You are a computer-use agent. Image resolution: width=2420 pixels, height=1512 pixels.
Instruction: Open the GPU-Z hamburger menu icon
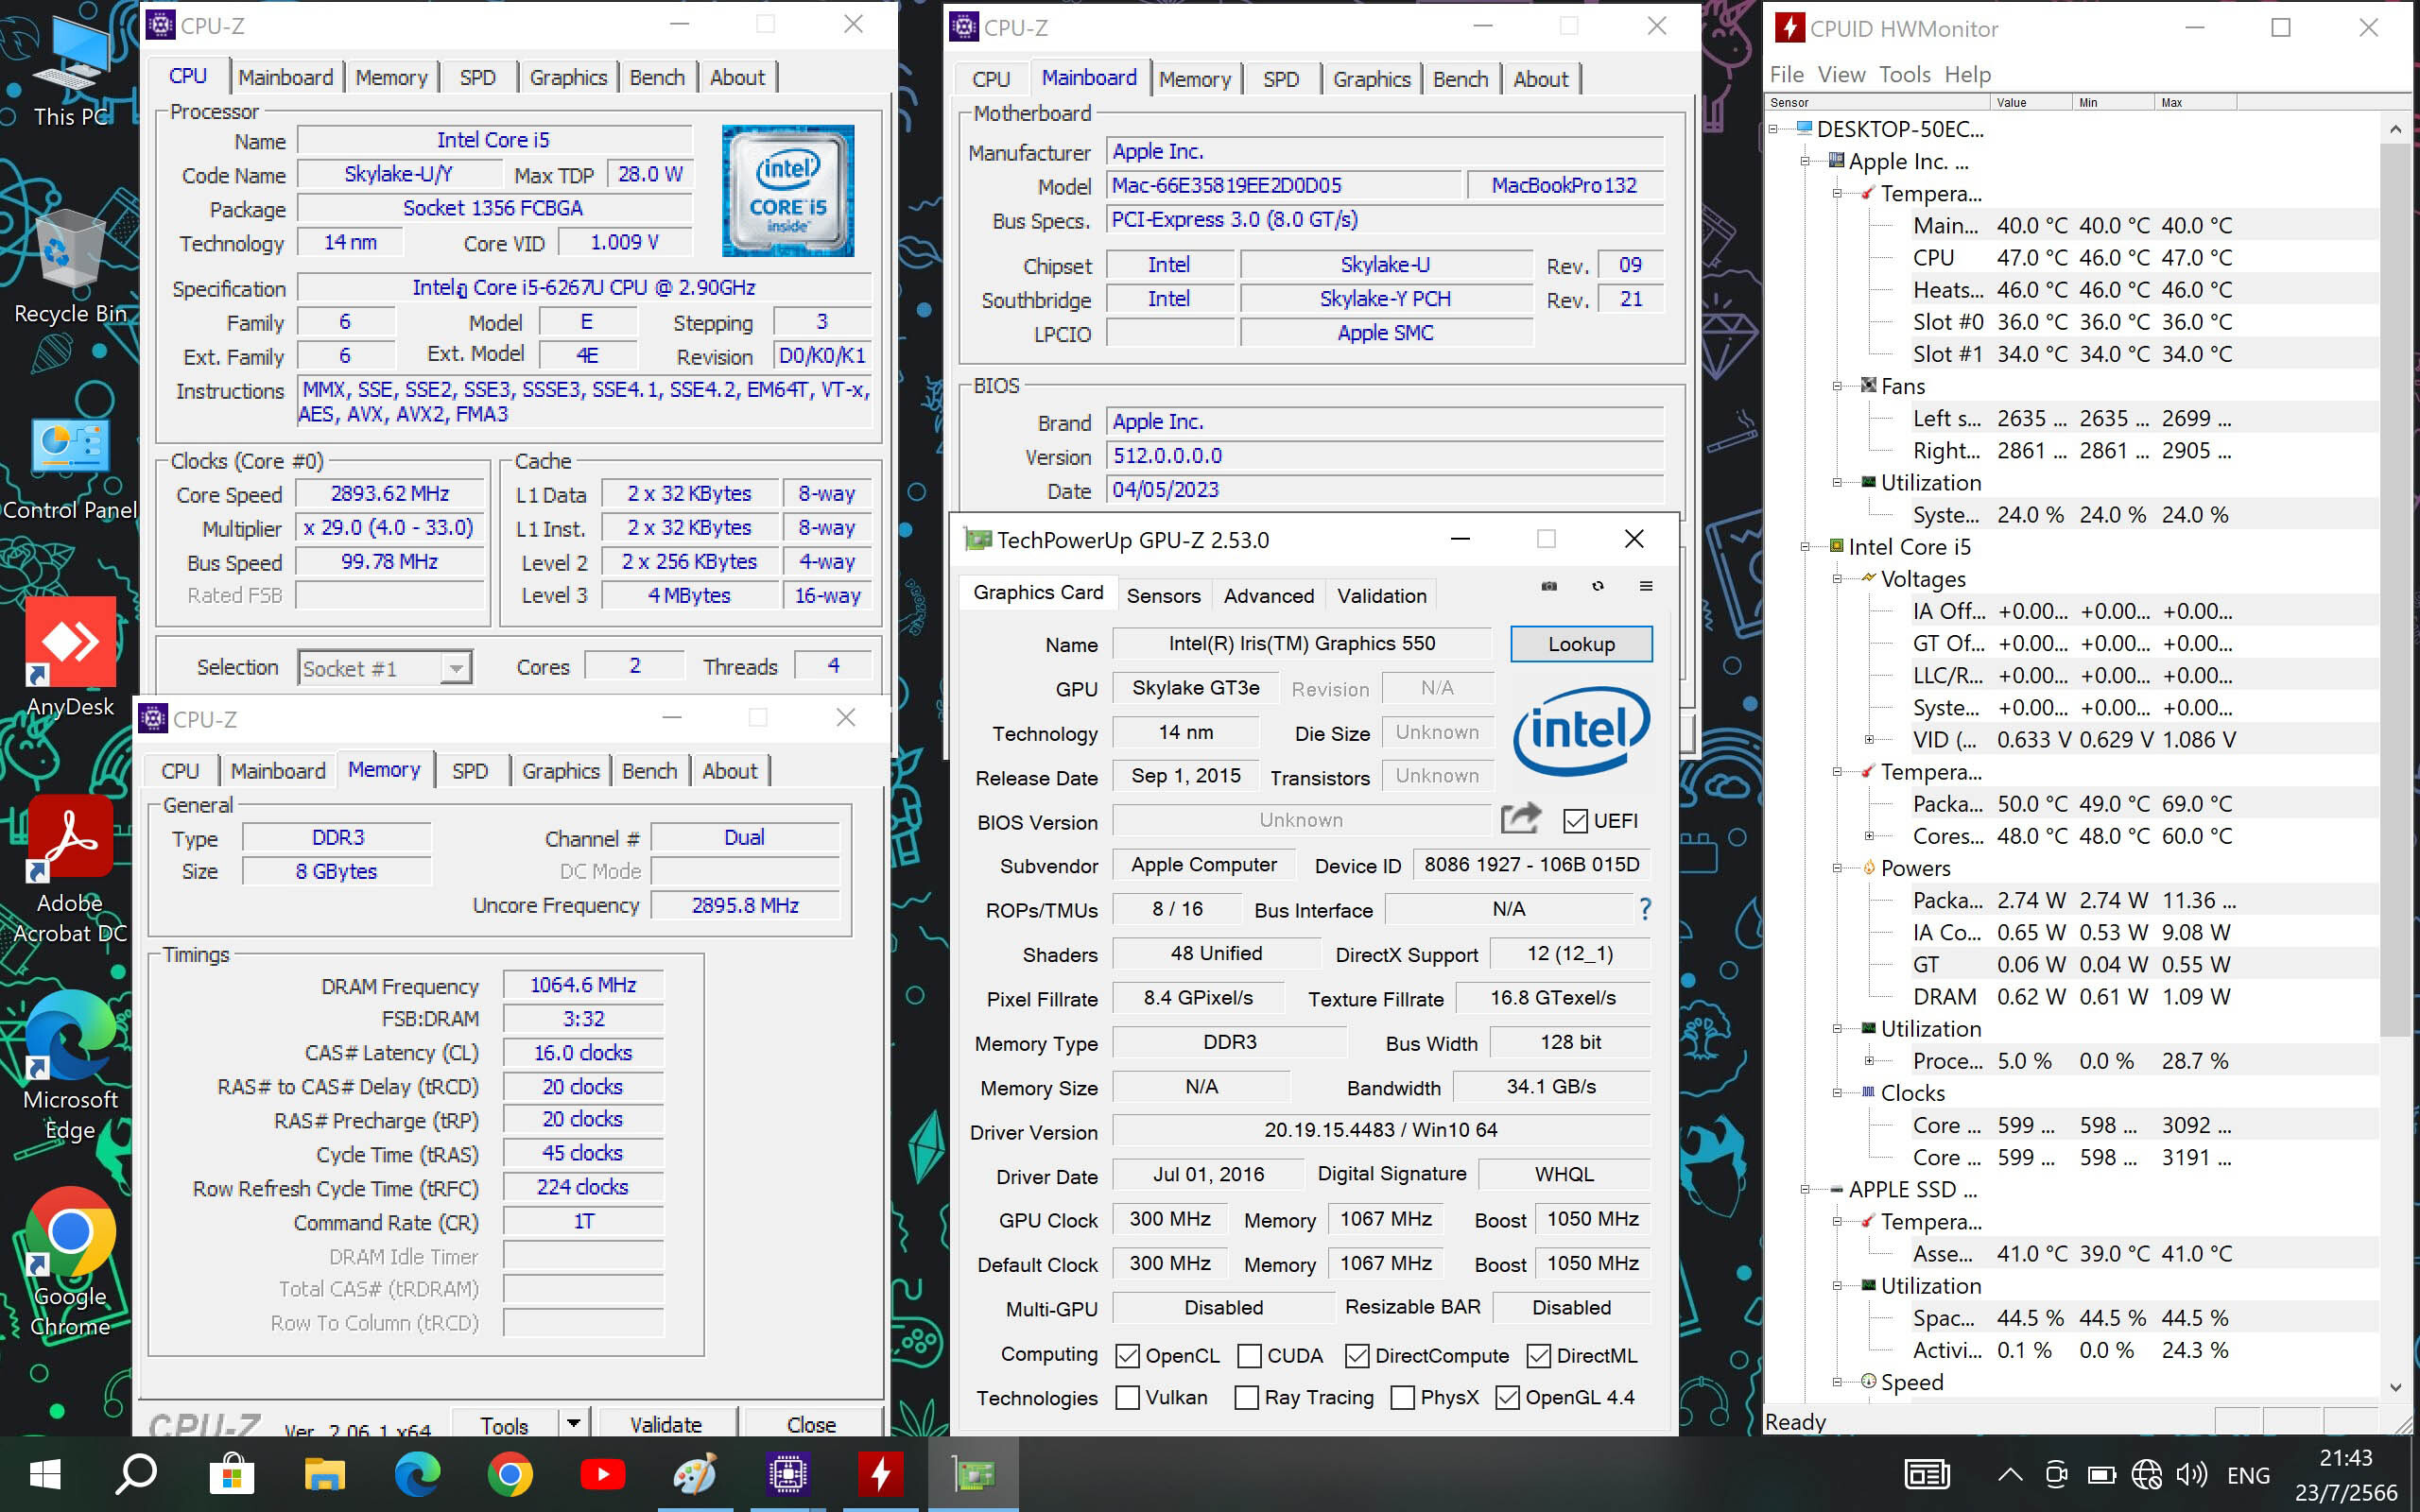pyautogui.click(x=1646, y=586)
